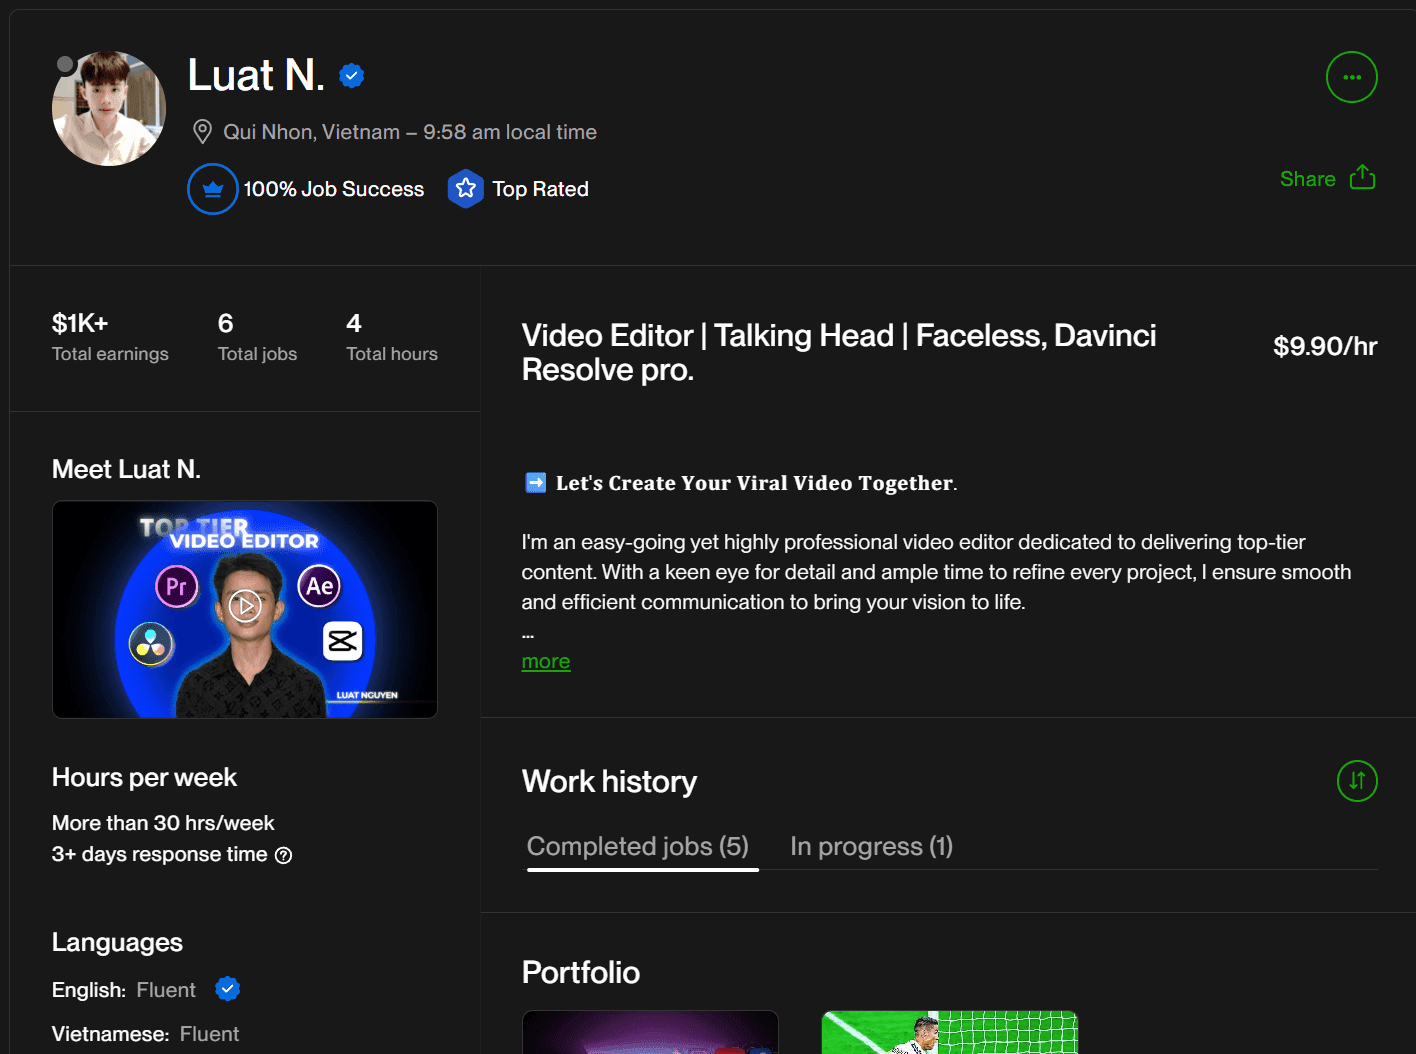Click the Share link
The height and width of the screenshot is (1054, 1416).
[x=1307, y=179]
